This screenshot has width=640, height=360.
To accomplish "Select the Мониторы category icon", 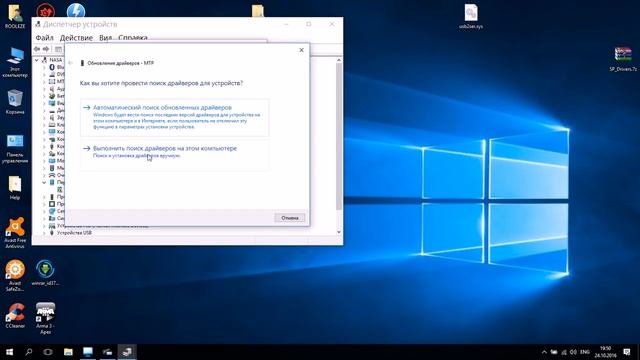I will tap(52, 160).
